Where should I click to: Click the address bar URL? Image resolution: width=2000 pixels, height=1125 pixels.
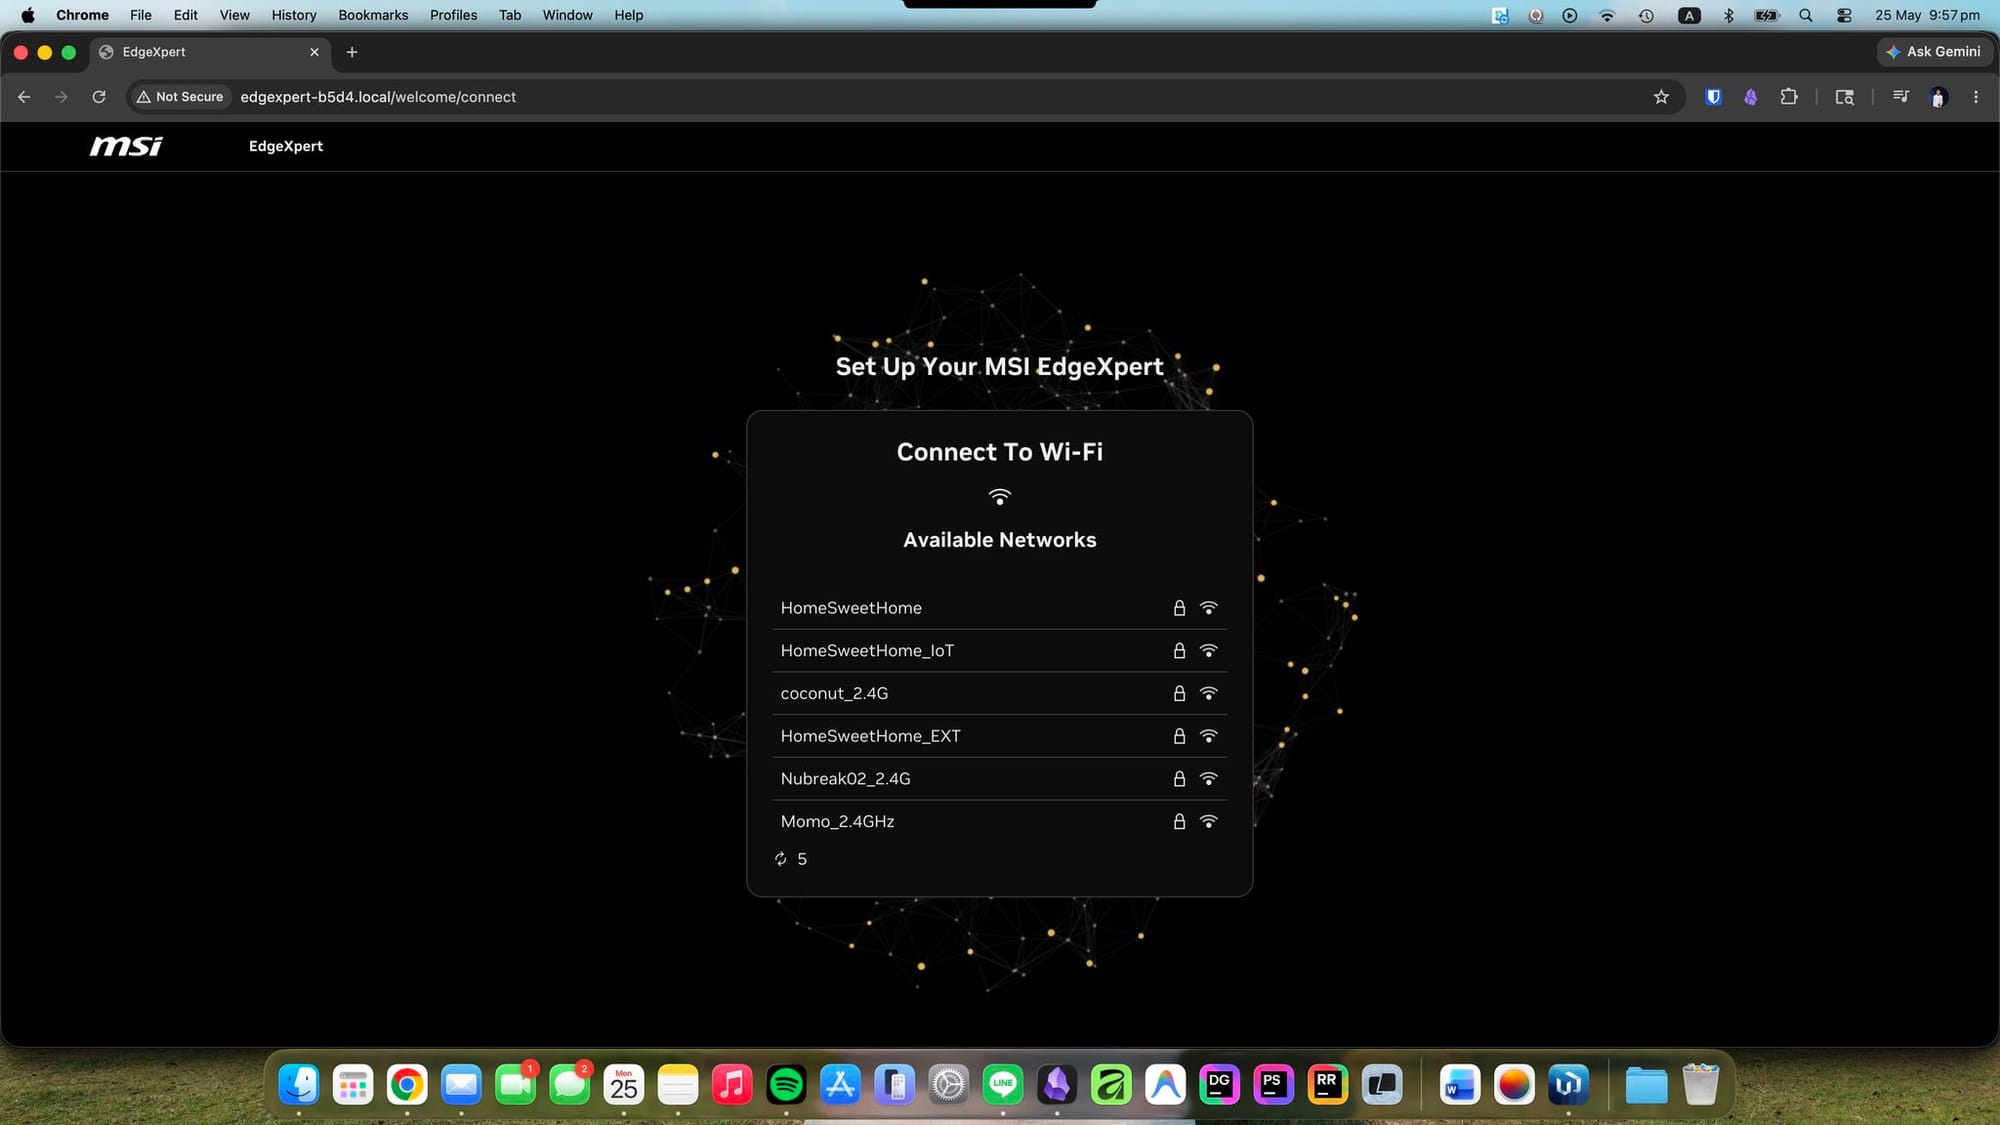click(378, 97)
